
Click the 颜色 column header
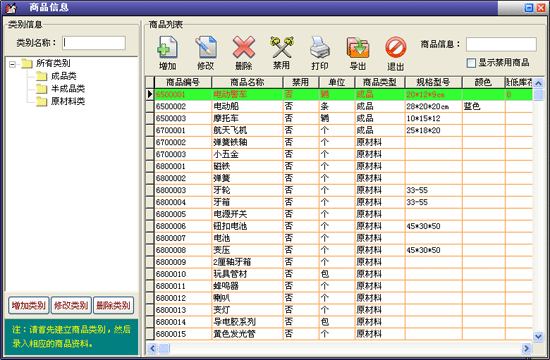483,82
